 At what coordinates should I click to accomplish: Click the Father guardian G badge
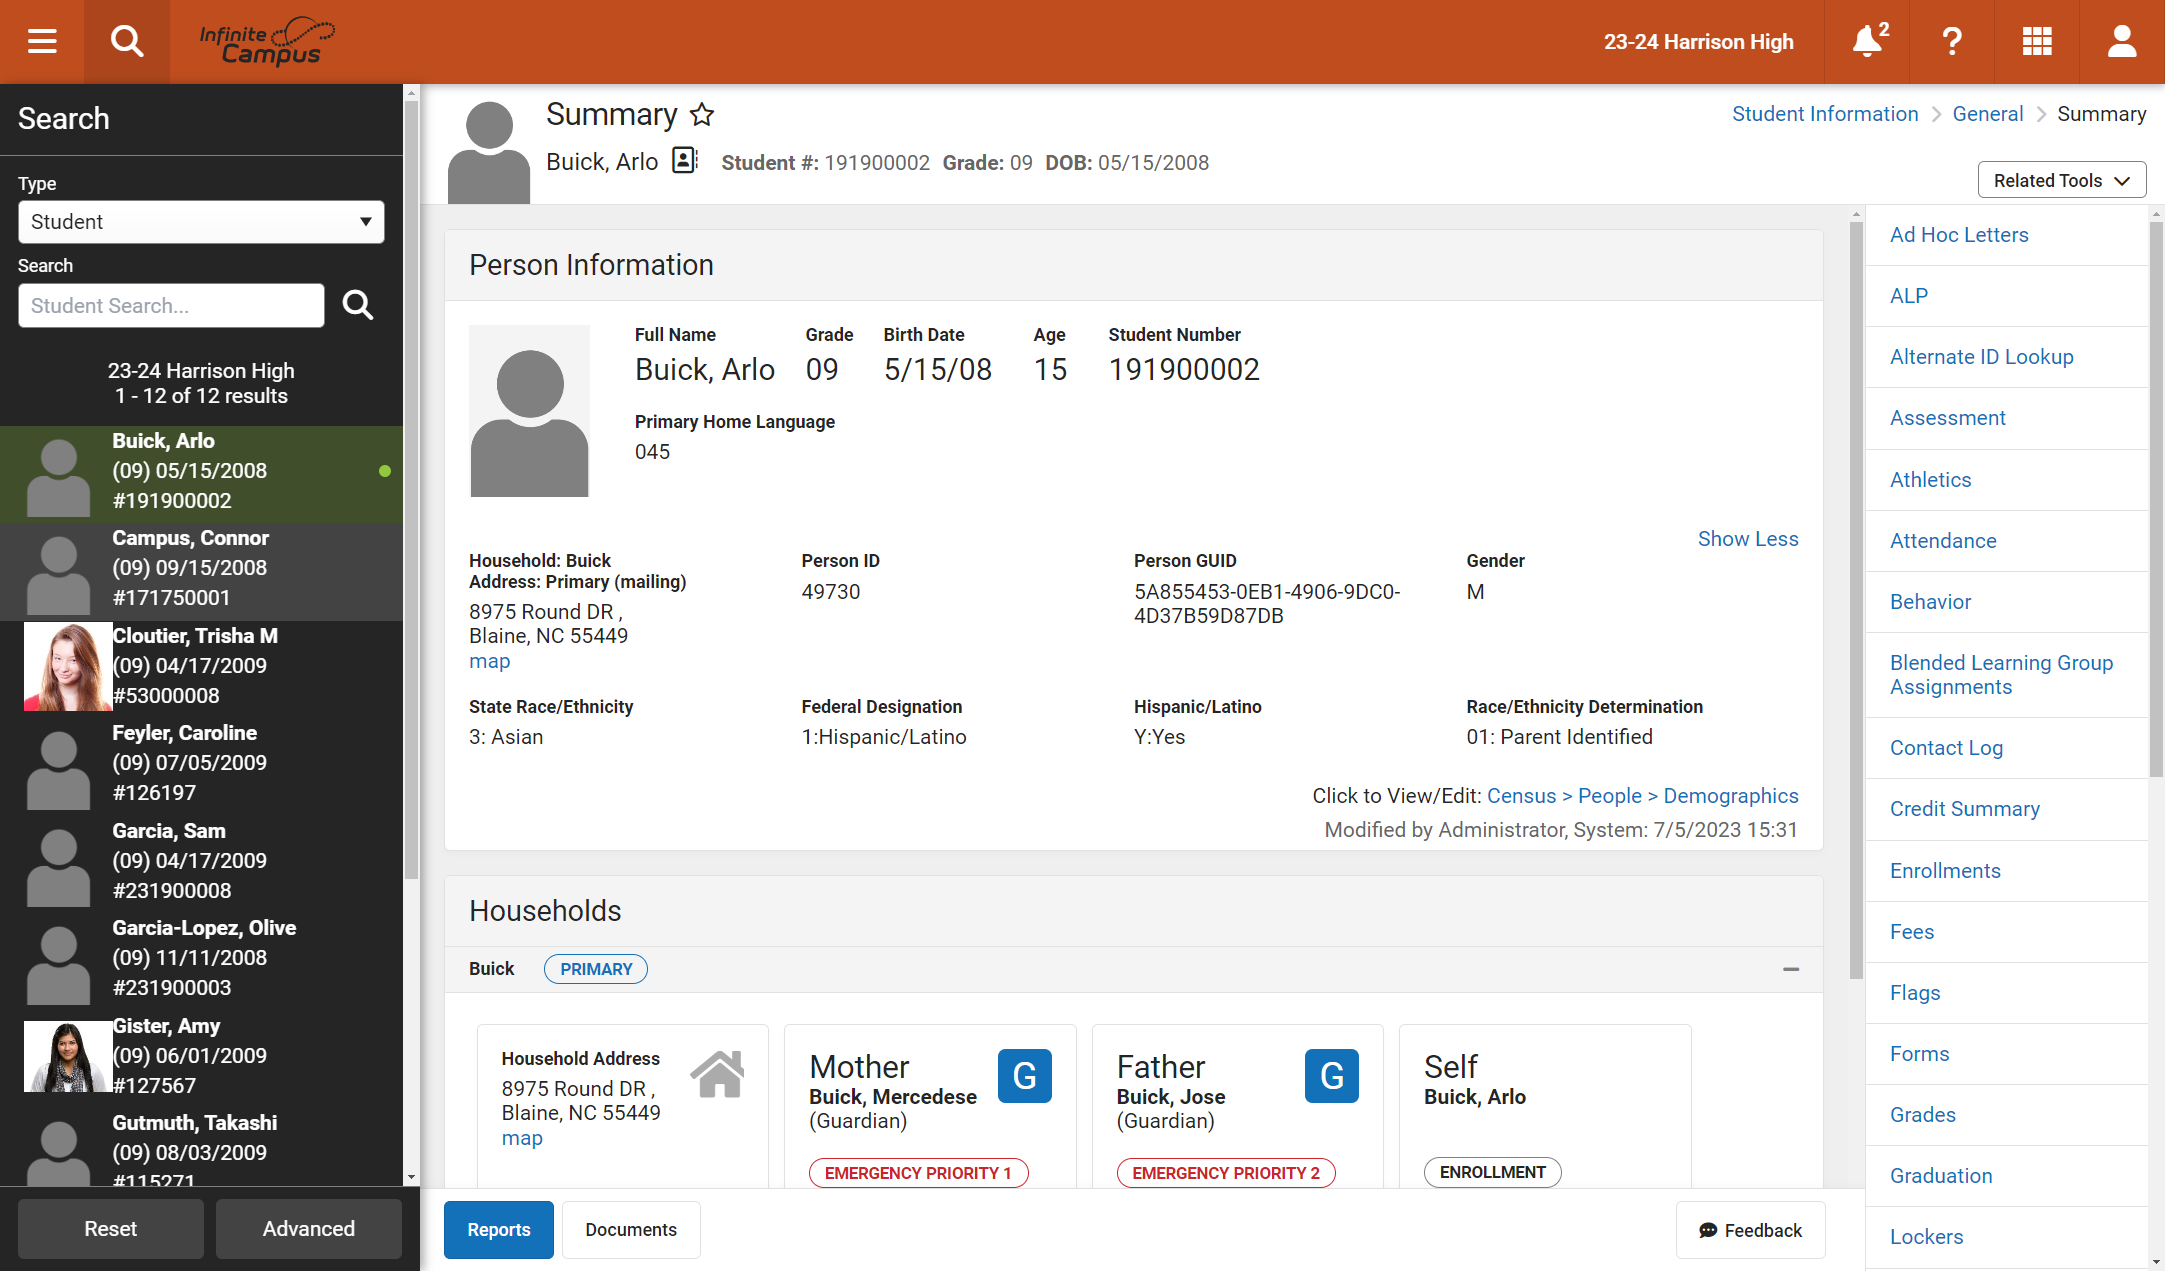pyautogui.click(x=1331, y=1076)
